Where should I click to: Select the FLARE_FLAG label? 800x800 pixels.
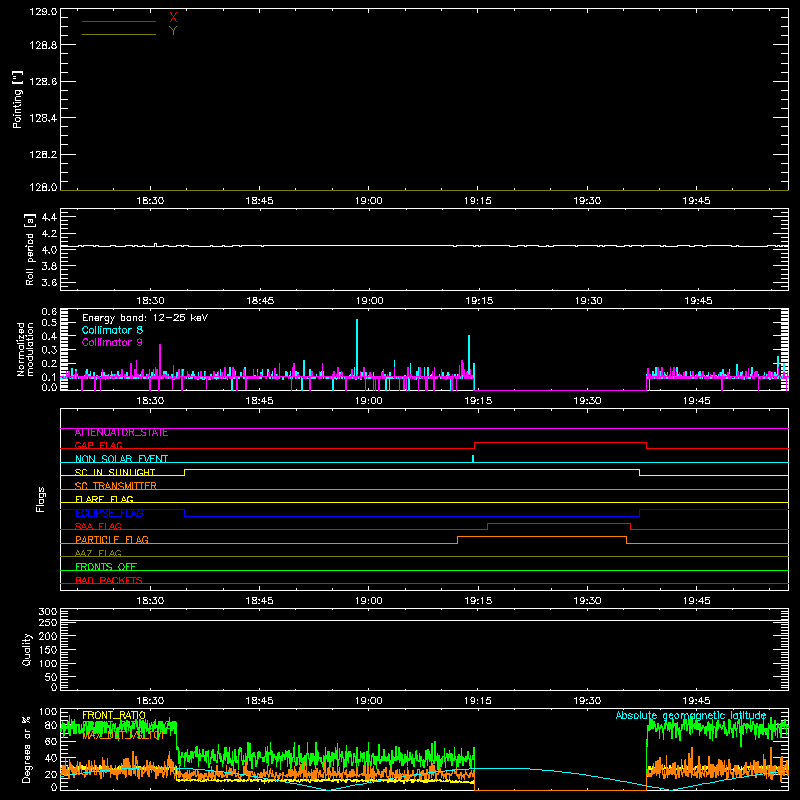pos(104,499)
